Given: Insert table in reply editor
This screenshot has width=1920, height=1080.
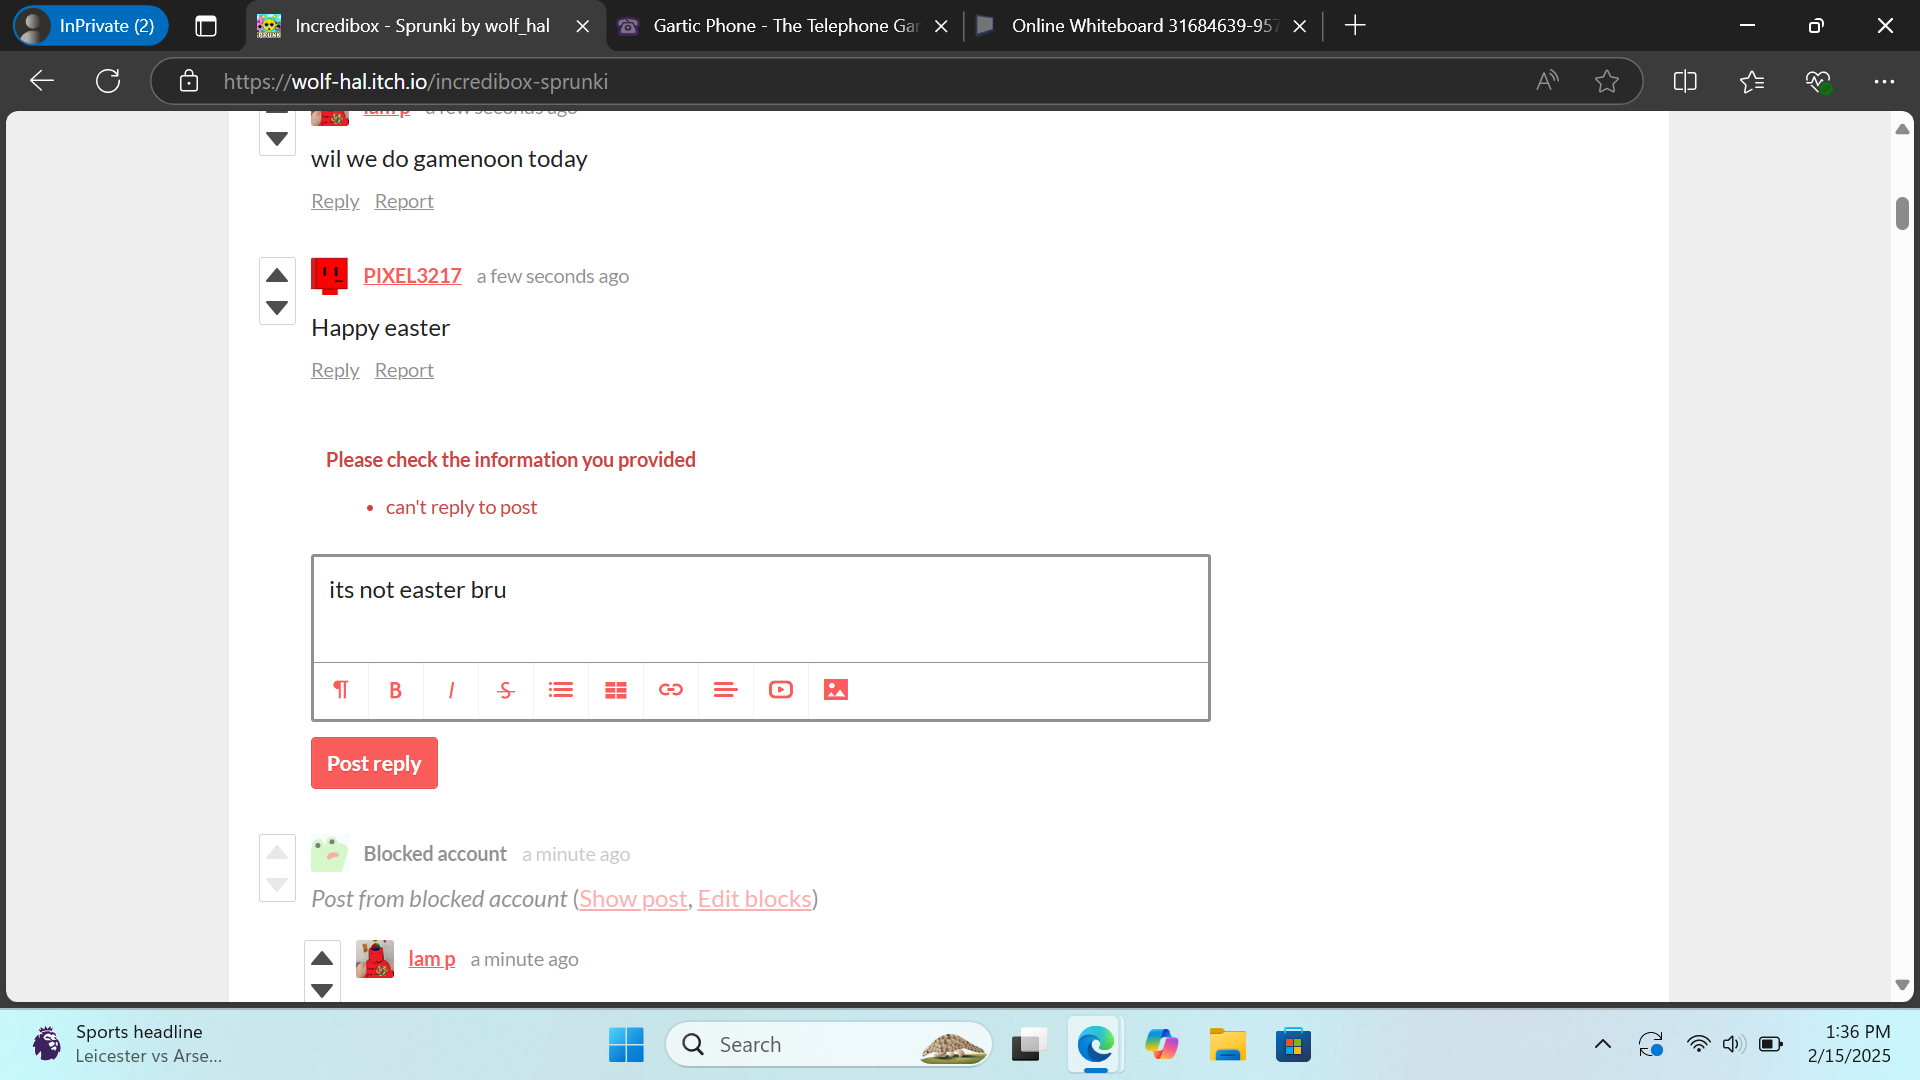Looking at the screenshot, I should [x=616, y=690].
